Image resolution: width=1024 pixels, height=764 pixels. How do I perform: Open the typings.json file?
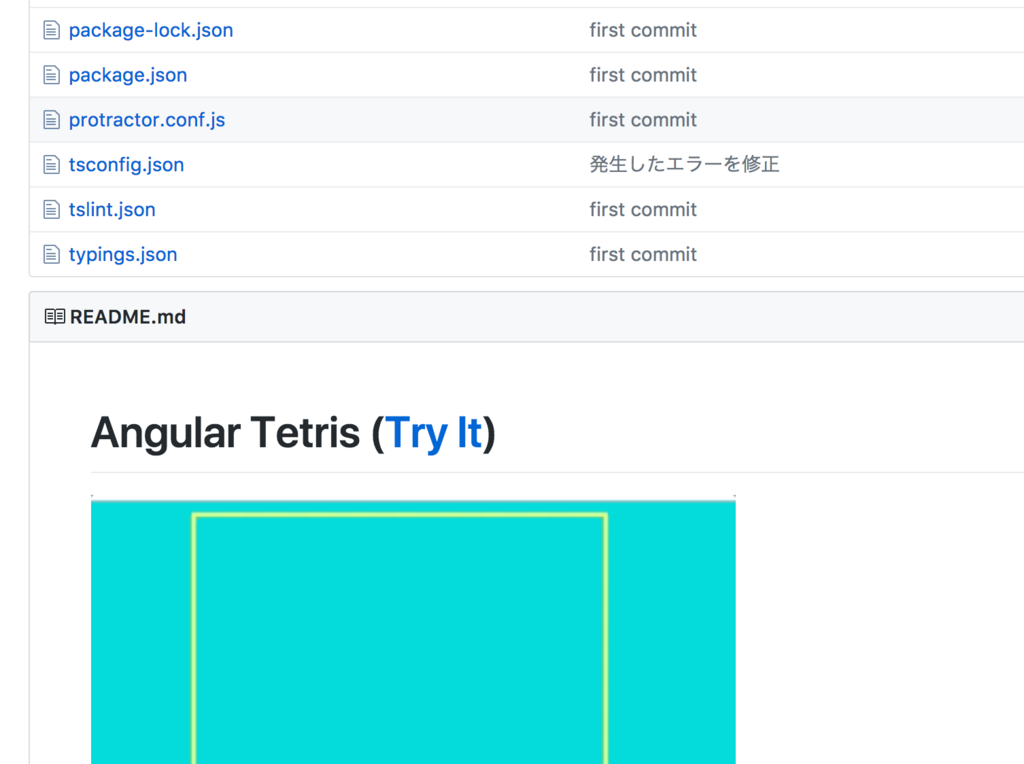122,254
